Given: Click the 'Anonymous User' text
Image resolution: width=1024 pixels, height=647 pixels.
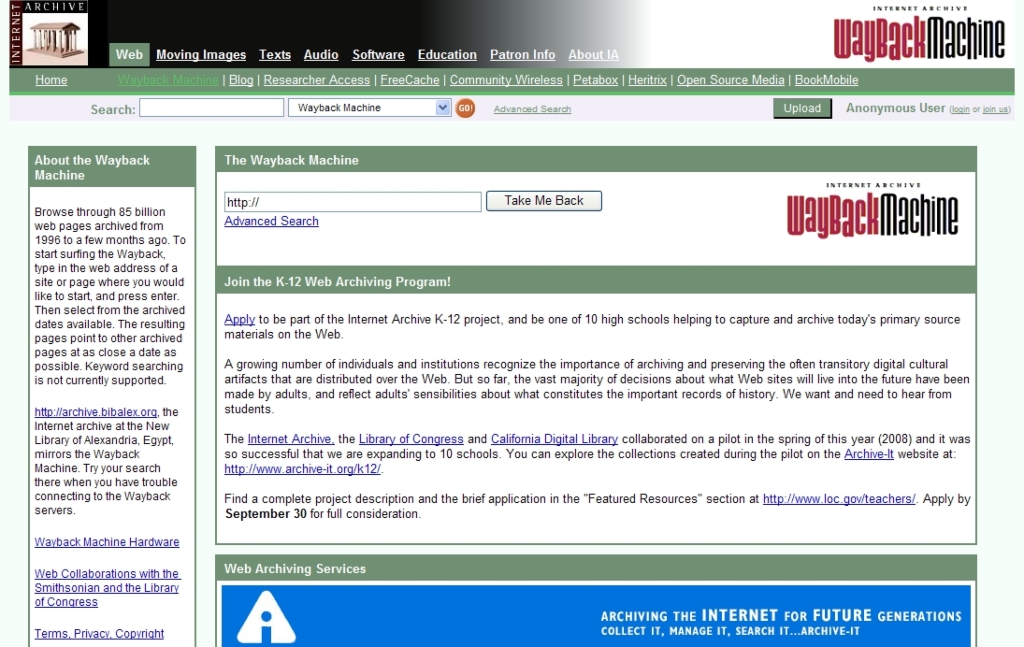Looking at the screenshot, I should pos(895,108).
